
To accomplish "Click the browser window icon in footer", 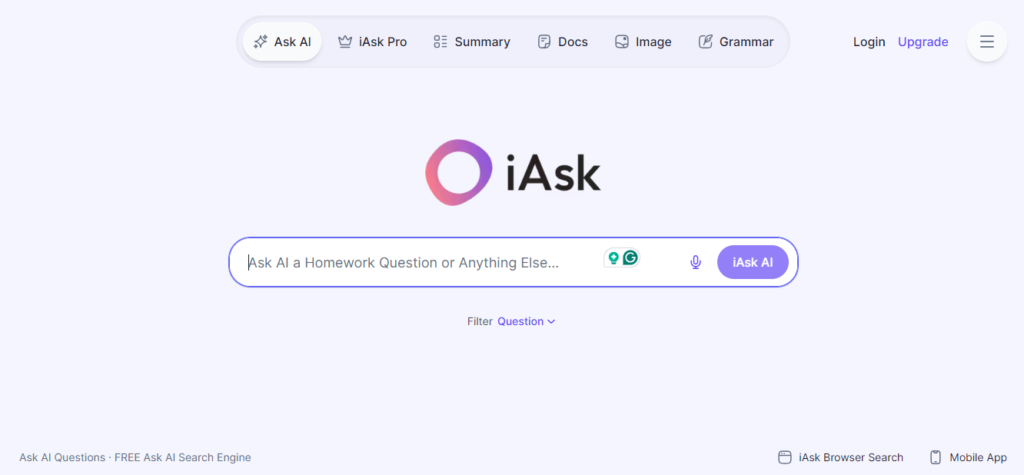I will pyautogui.click(x=784, y=457).
